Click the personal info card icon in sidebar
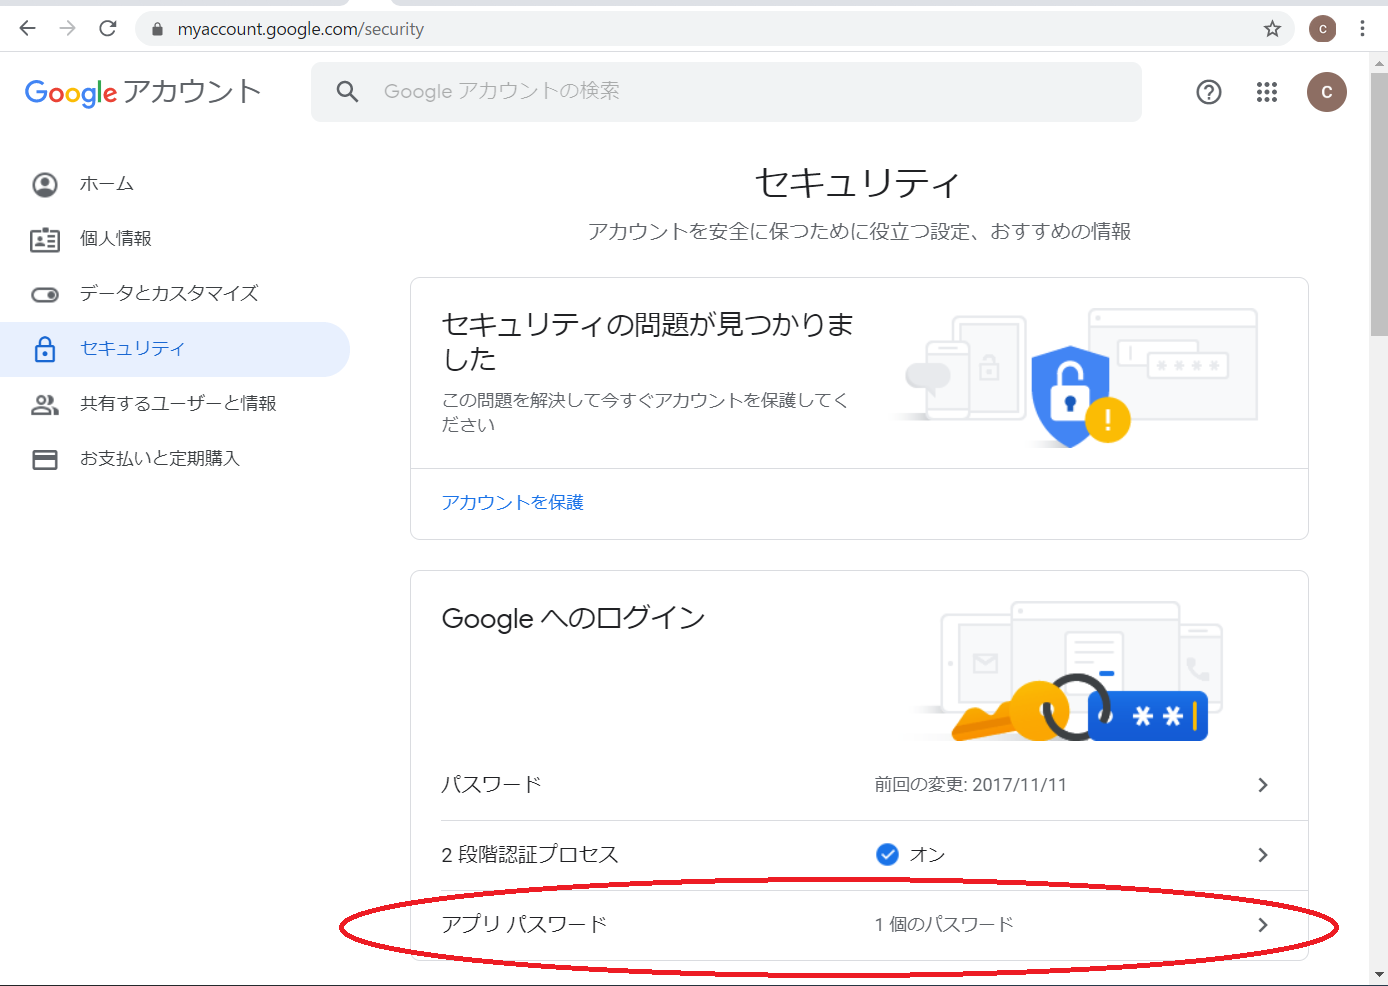1388x986 pixels. [x=44, y=239]
